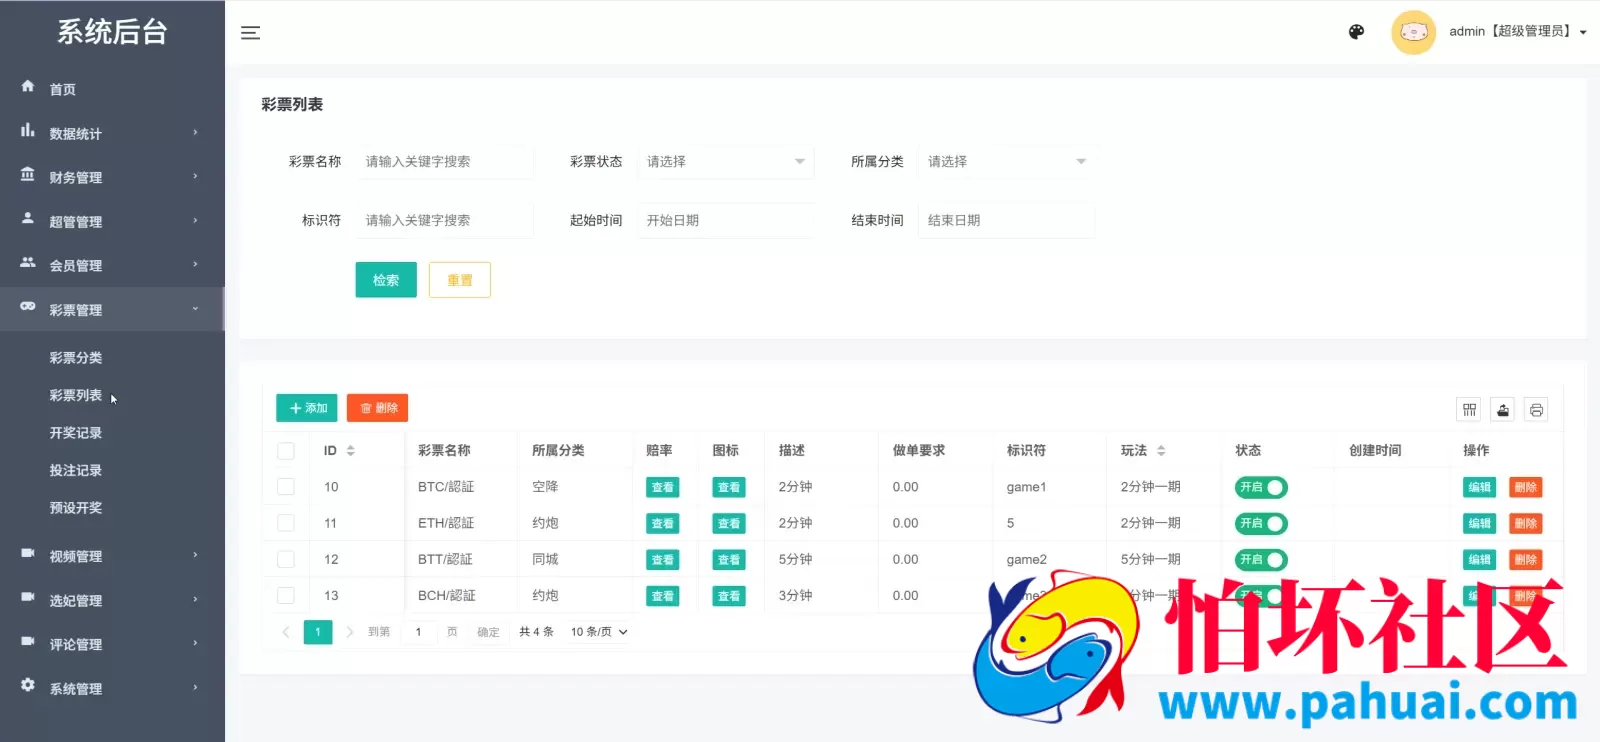Click pagination 确定 button
This screenshot has height=742, width=1600.
click(x=488, y=632)
